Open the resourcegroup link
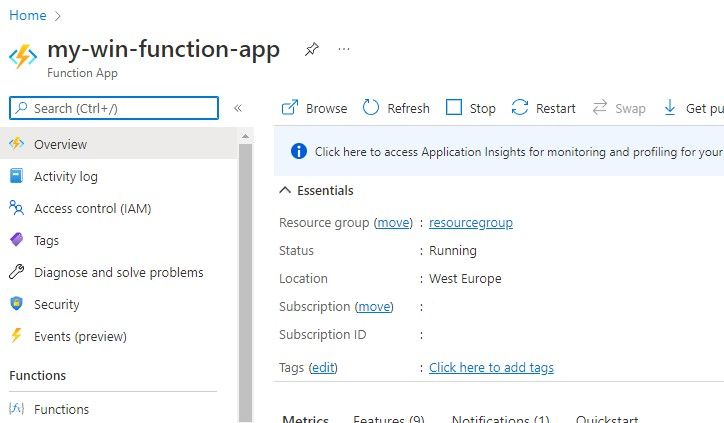 tap(471, 223)
